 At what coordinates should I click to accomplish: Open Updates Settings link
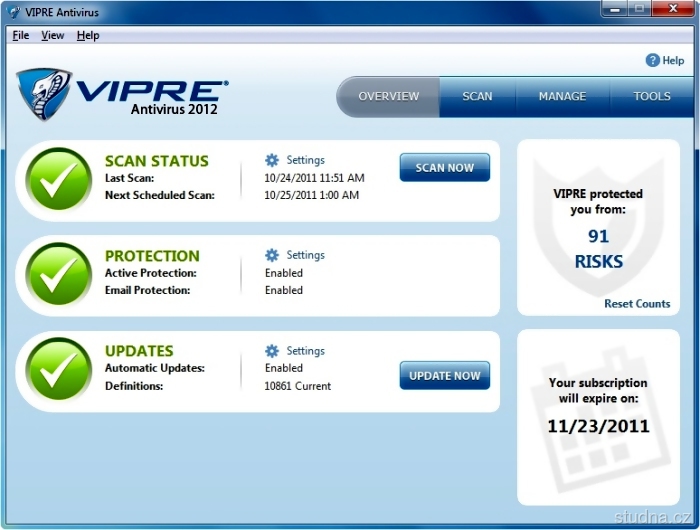pyautogui.click(x=305, y=351)
